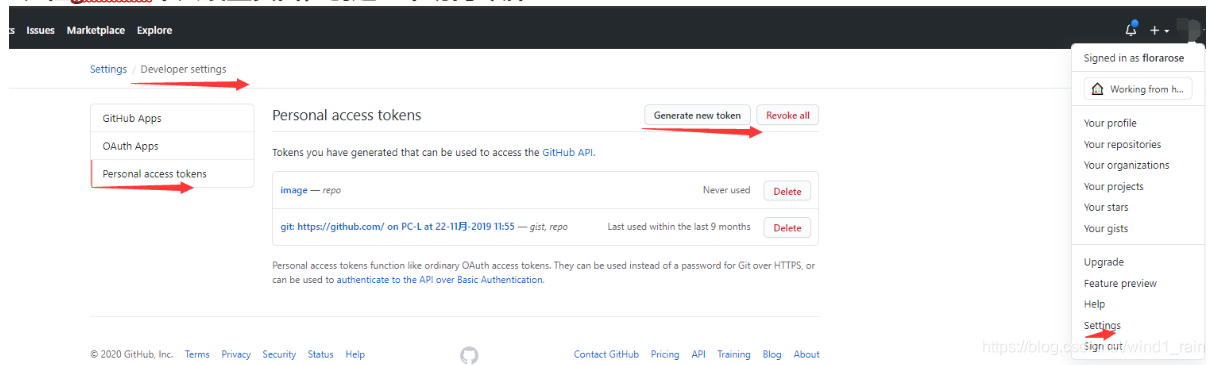
Task: Open Training footer link
Action: [x=733, y=354]
